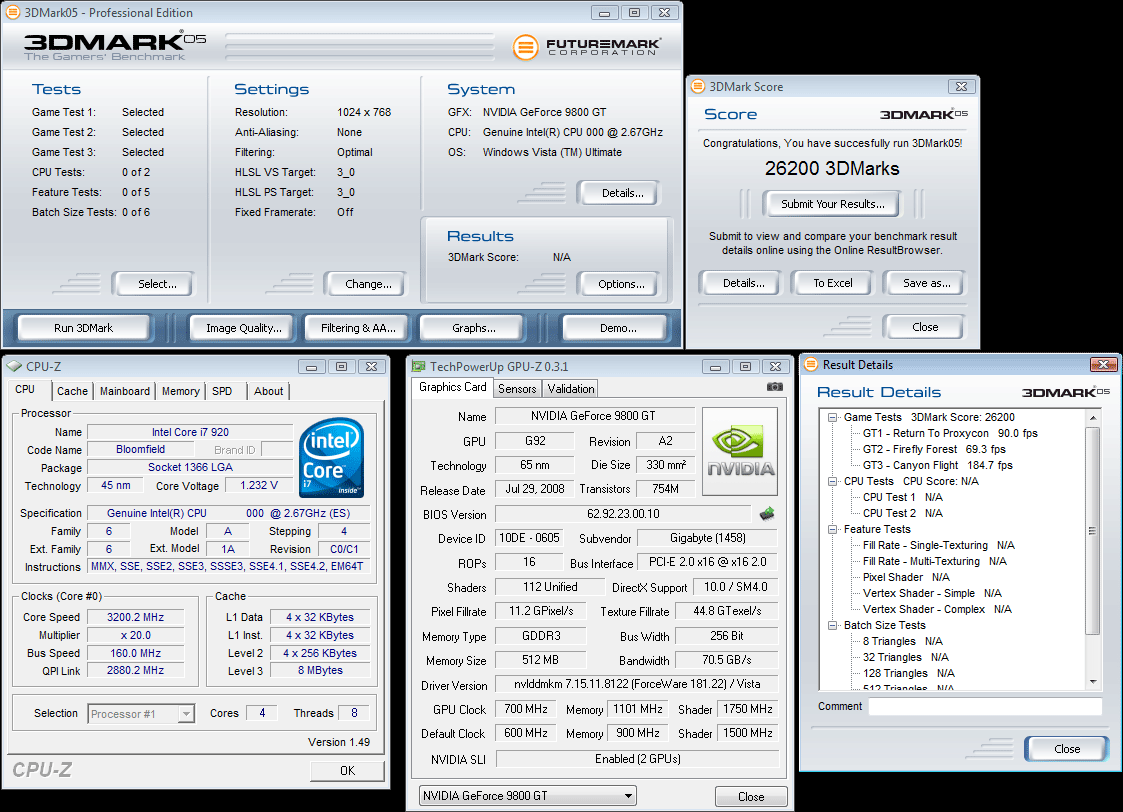Select the CPU tab in CPU-Z
The image size is (1123, 812).
point(25,390)
